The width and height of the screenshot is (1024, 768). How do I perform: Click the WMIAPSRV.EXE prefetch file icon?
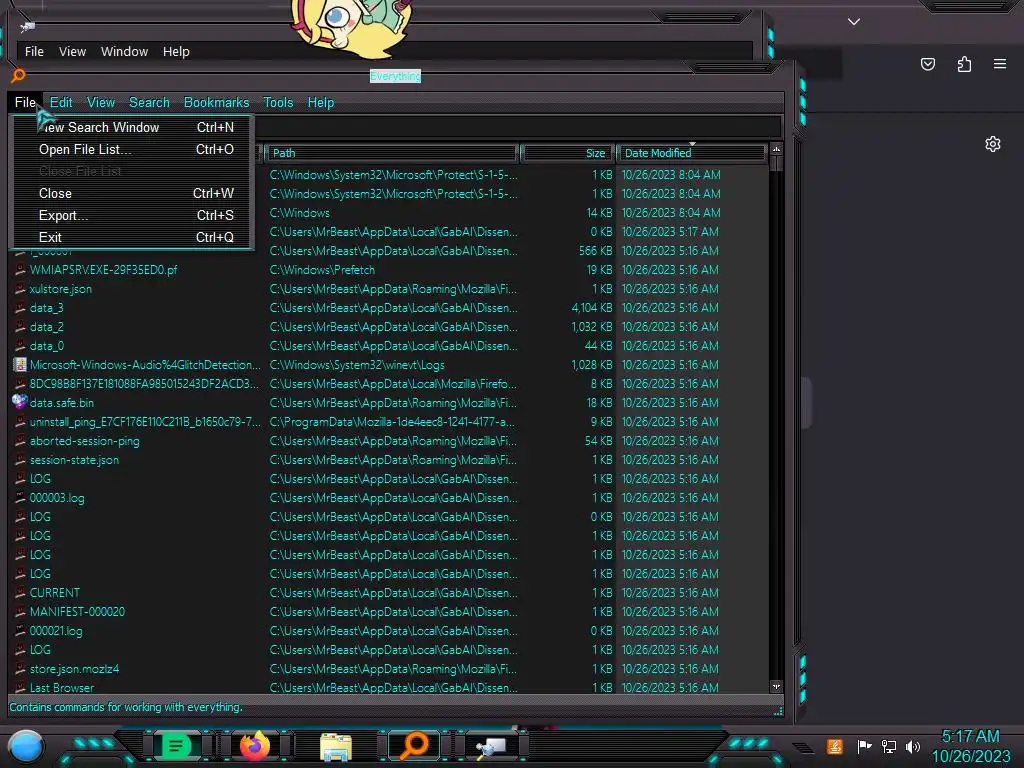20,270
